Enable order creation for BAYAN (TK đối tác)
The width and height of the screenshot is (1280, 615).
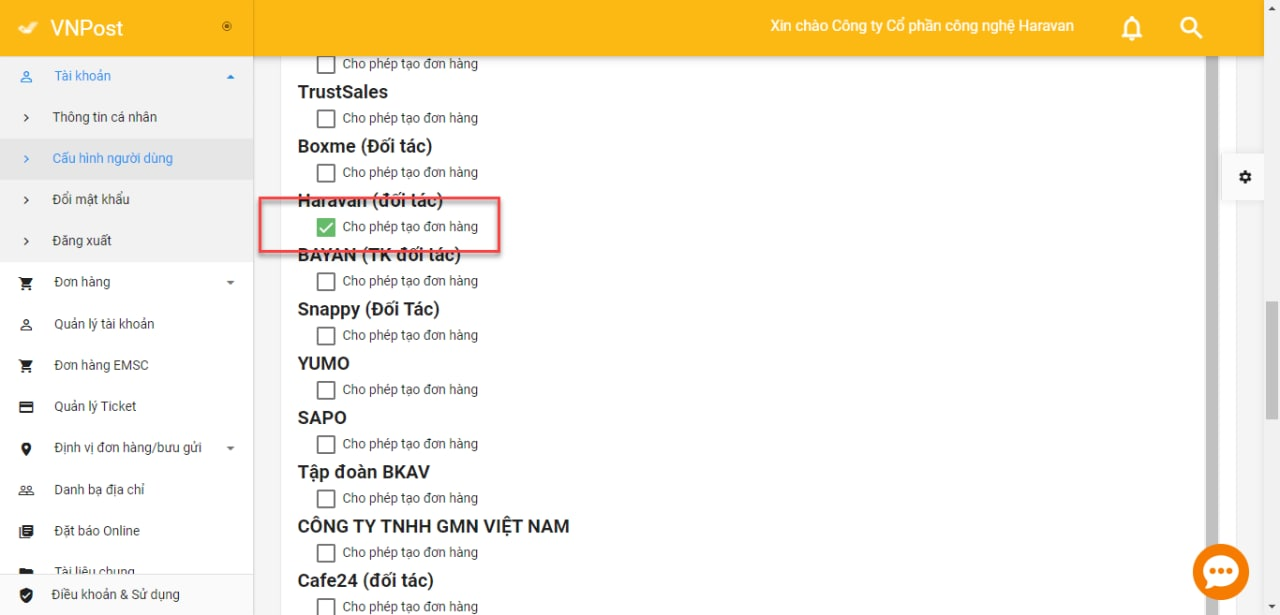tap(326, 282)
